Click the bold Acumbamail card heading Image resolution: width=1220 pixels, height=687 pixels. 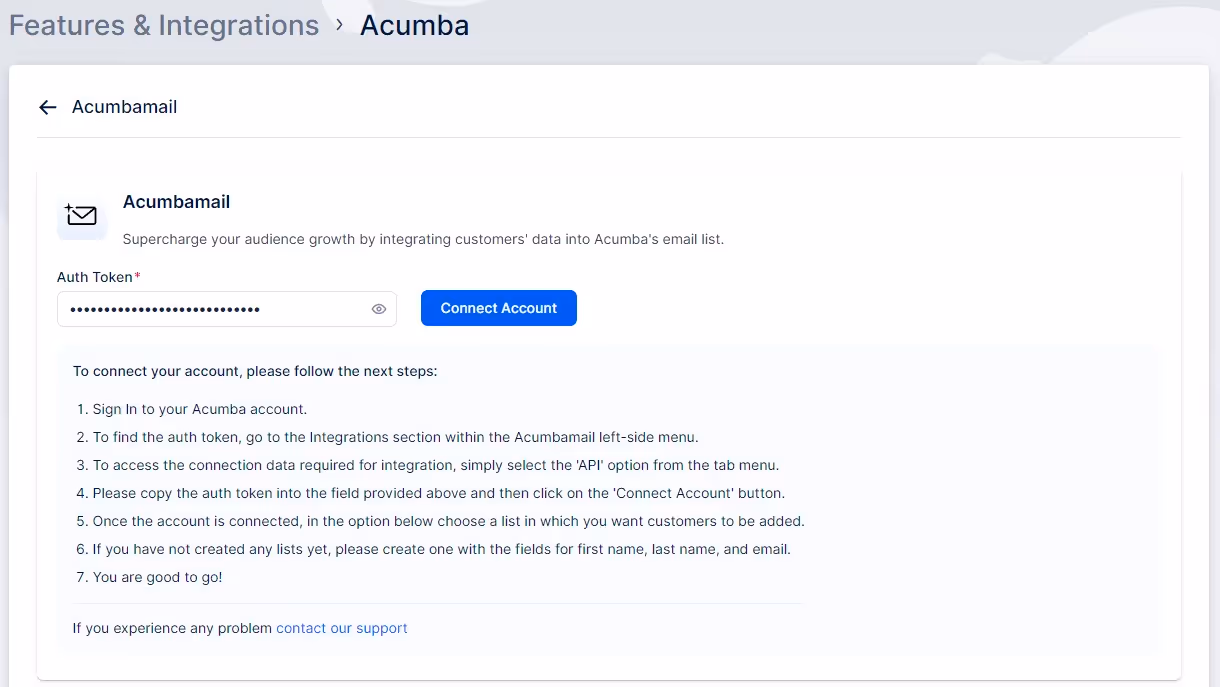[176, 202]
